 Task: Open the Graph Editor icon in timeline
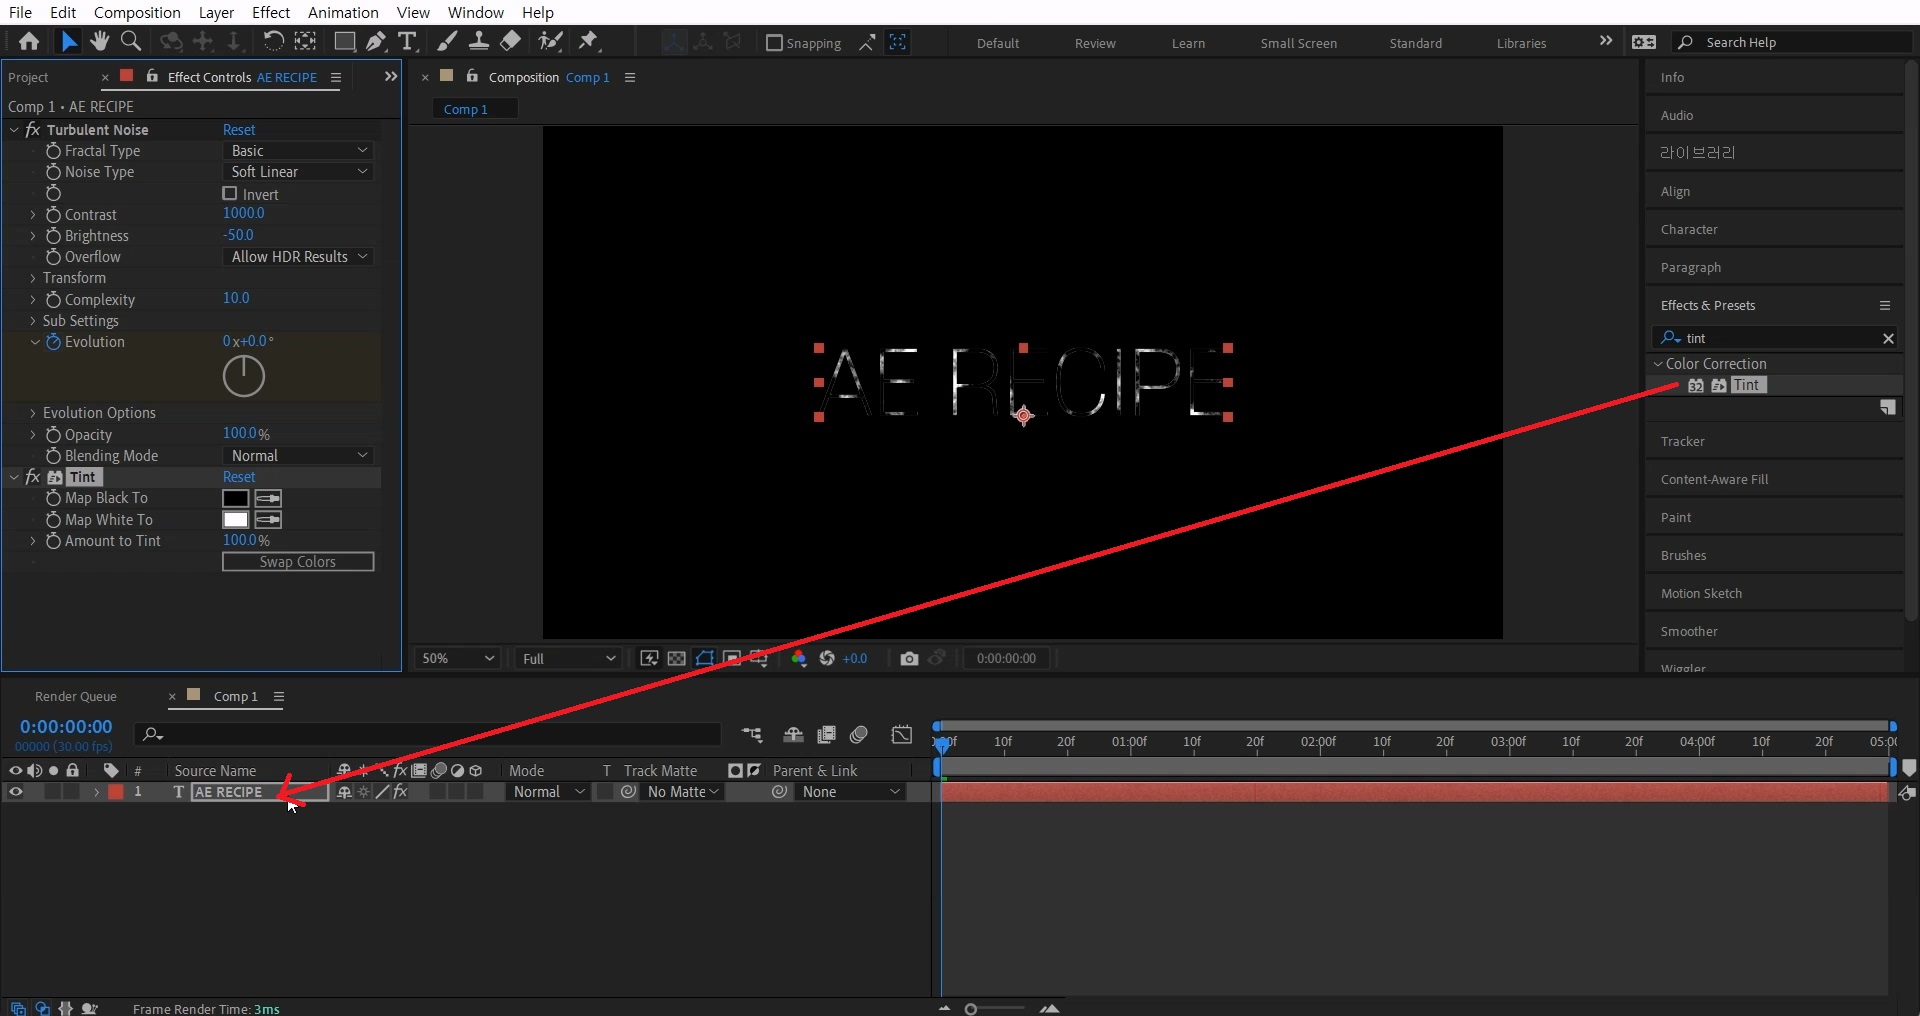(902, 735)
